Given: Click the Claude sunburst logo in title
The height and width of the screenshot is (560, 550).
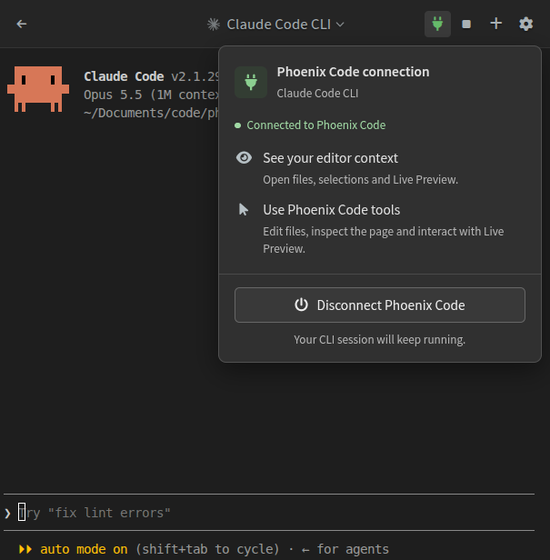Looking at the screenshot, I should click(x=214, y=24).
